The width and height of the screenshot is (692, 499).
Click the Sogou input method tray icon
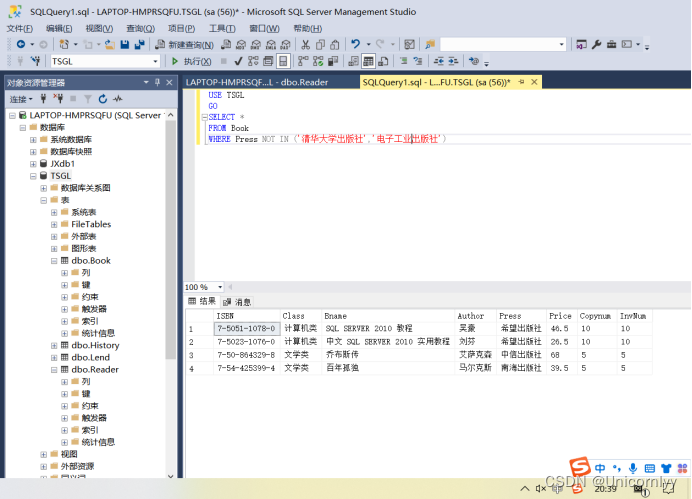pos(577,488)
